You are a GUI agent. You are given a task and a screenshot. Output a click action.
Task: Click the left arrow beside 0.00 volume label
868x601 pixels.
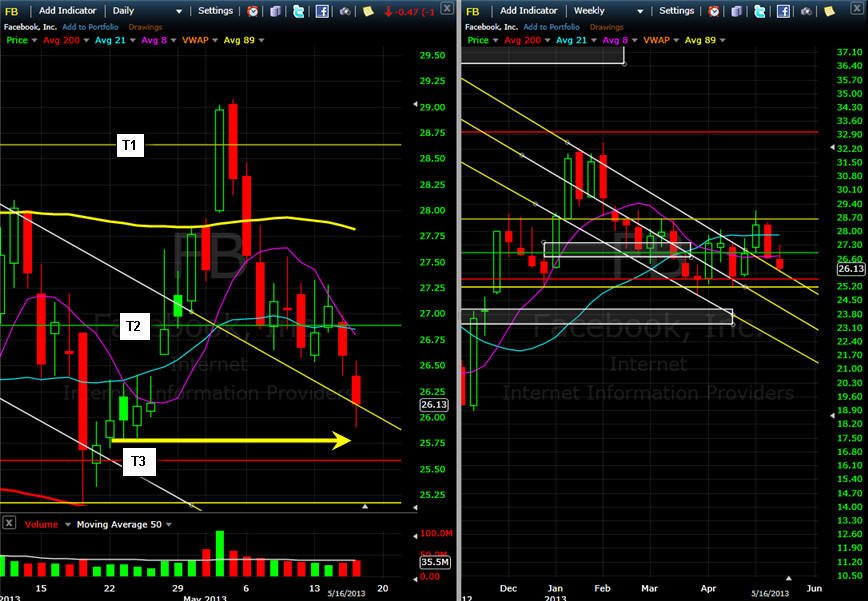416,579
